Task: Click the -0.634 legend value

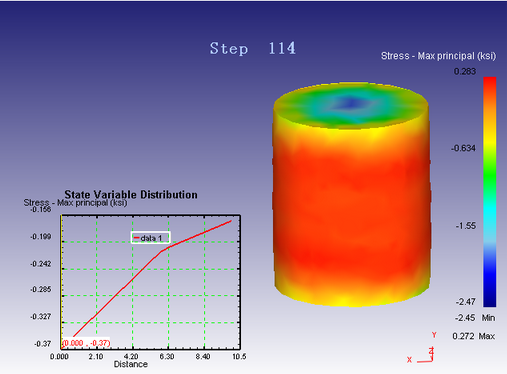Action: coord(463,148)
